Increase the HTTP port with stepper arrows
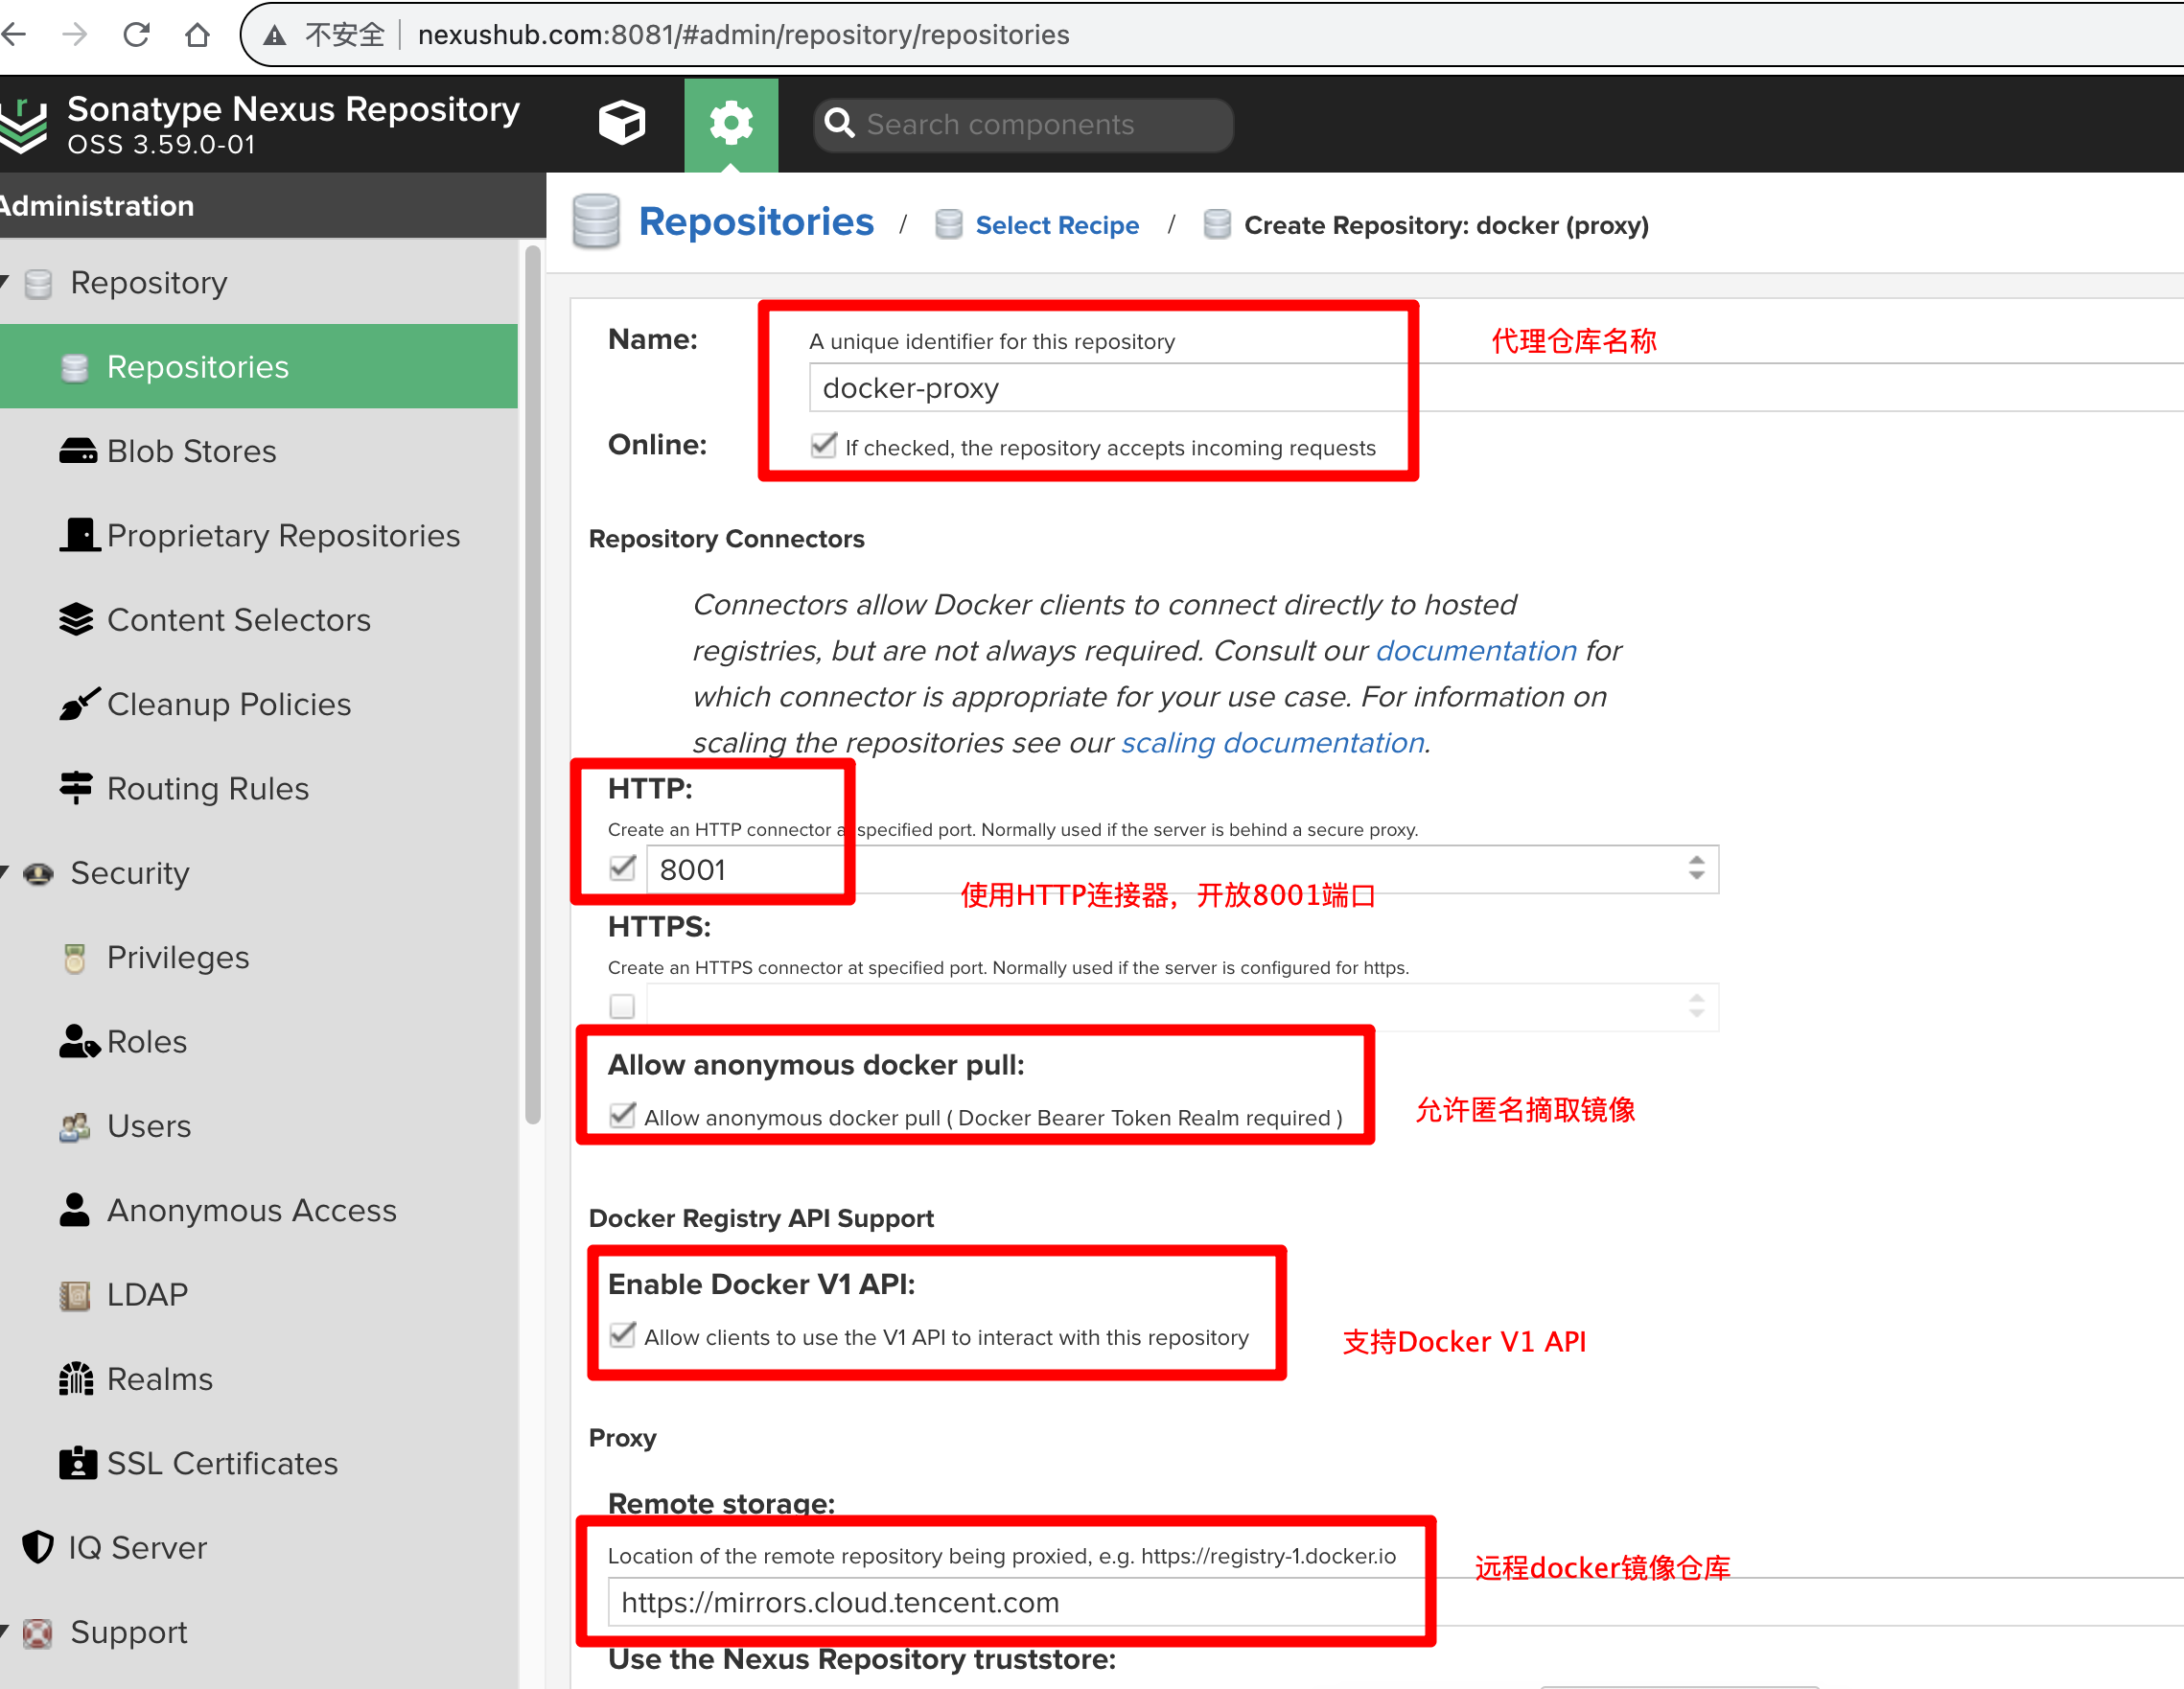The image size is (2184, 1689). coord(1696,861)
